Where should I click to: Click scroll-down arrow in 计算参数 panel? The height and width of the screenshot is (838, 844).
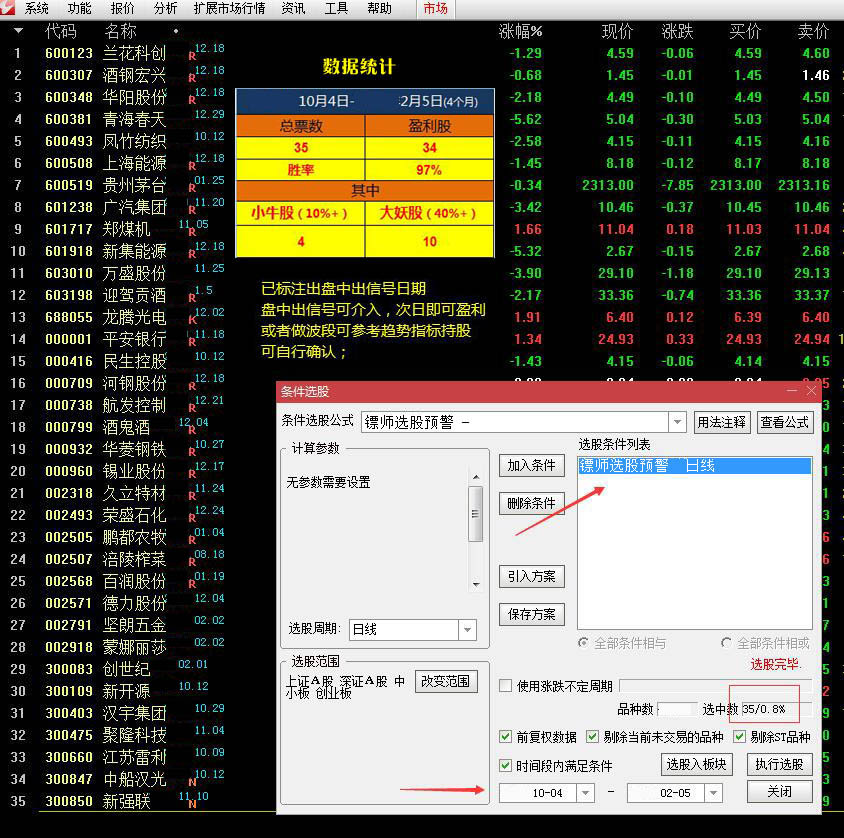pos(476,583)
